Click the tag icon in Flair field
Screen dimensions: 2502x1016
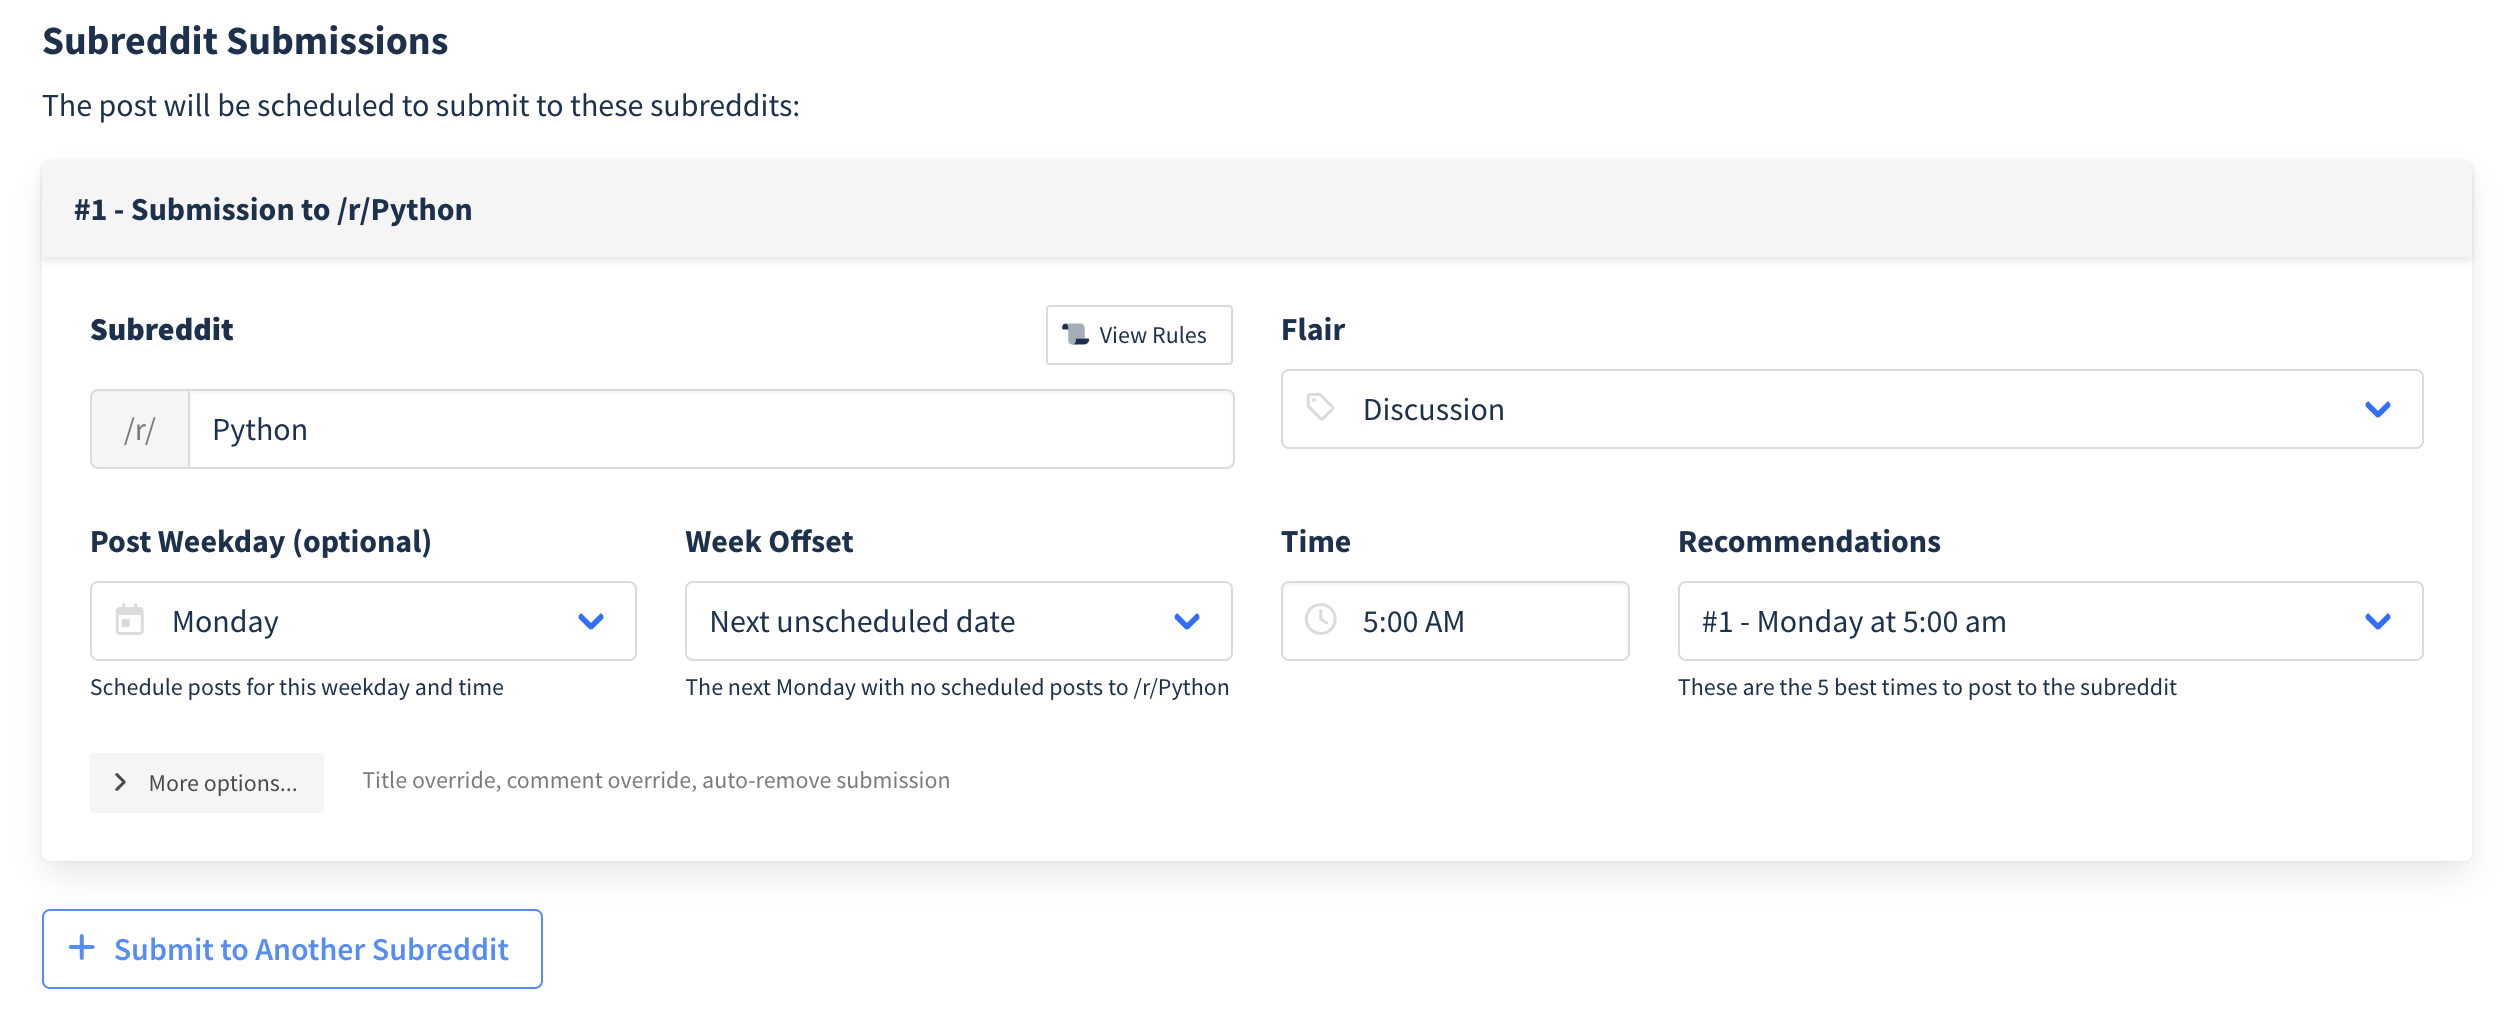click(x=1320, y=407)
